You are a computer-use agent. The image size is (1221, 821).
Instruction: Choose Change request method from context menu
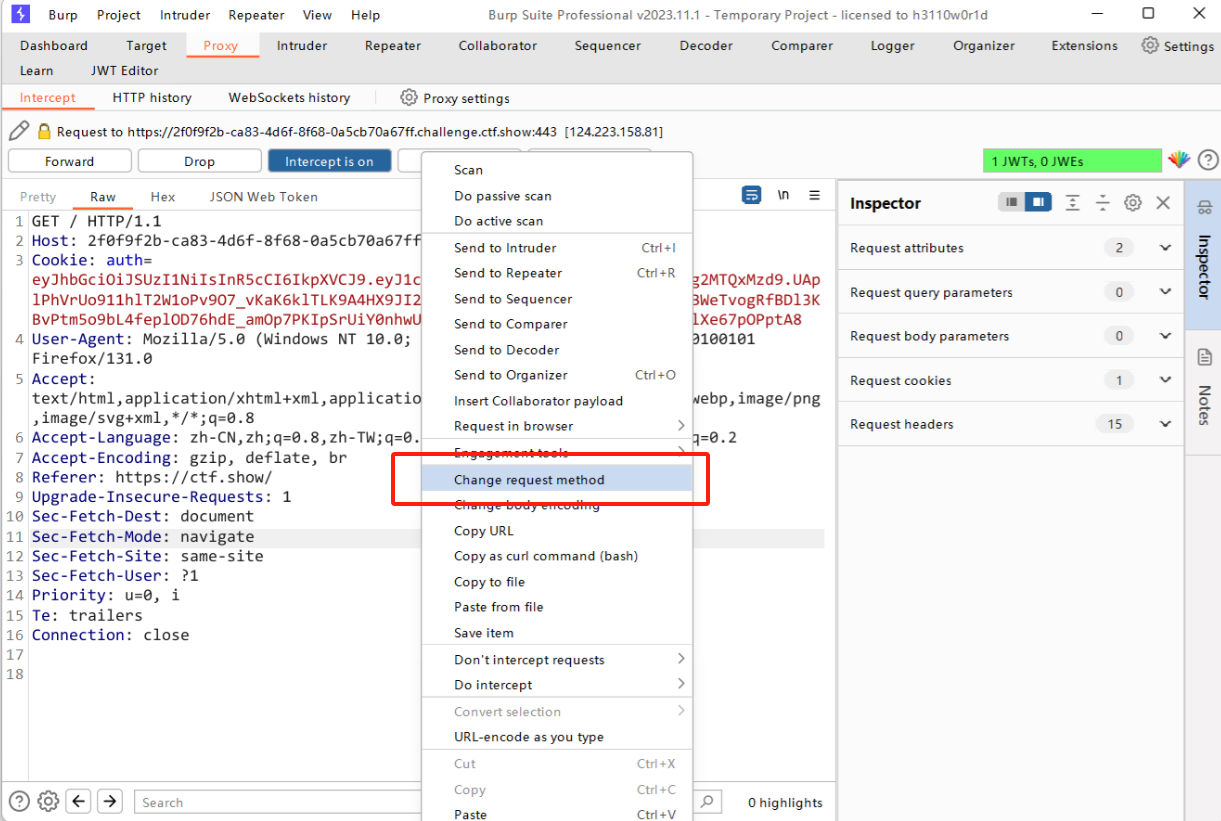tap(529, 480)
